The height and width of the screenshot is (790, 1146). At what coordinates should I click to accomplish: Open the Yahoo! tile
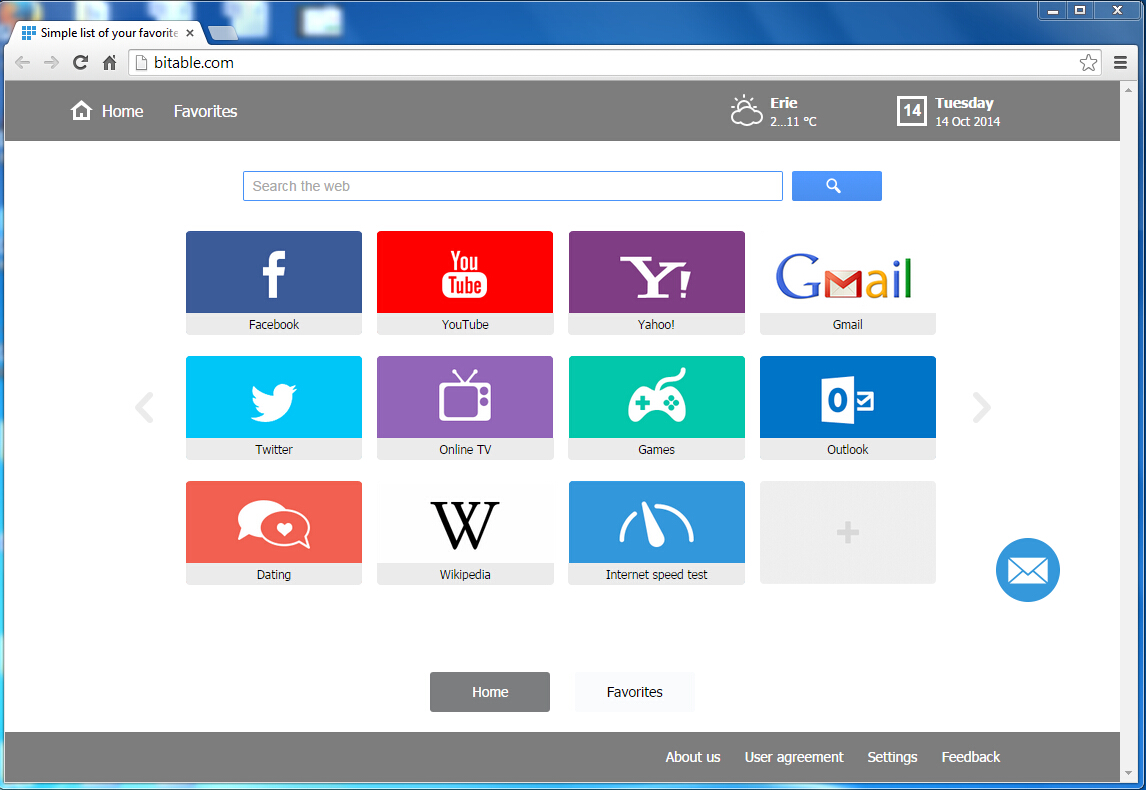[656, 283]
